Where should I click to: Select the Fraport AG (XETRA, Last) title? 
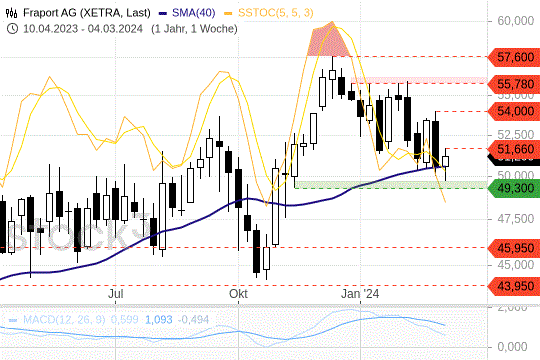87,13
